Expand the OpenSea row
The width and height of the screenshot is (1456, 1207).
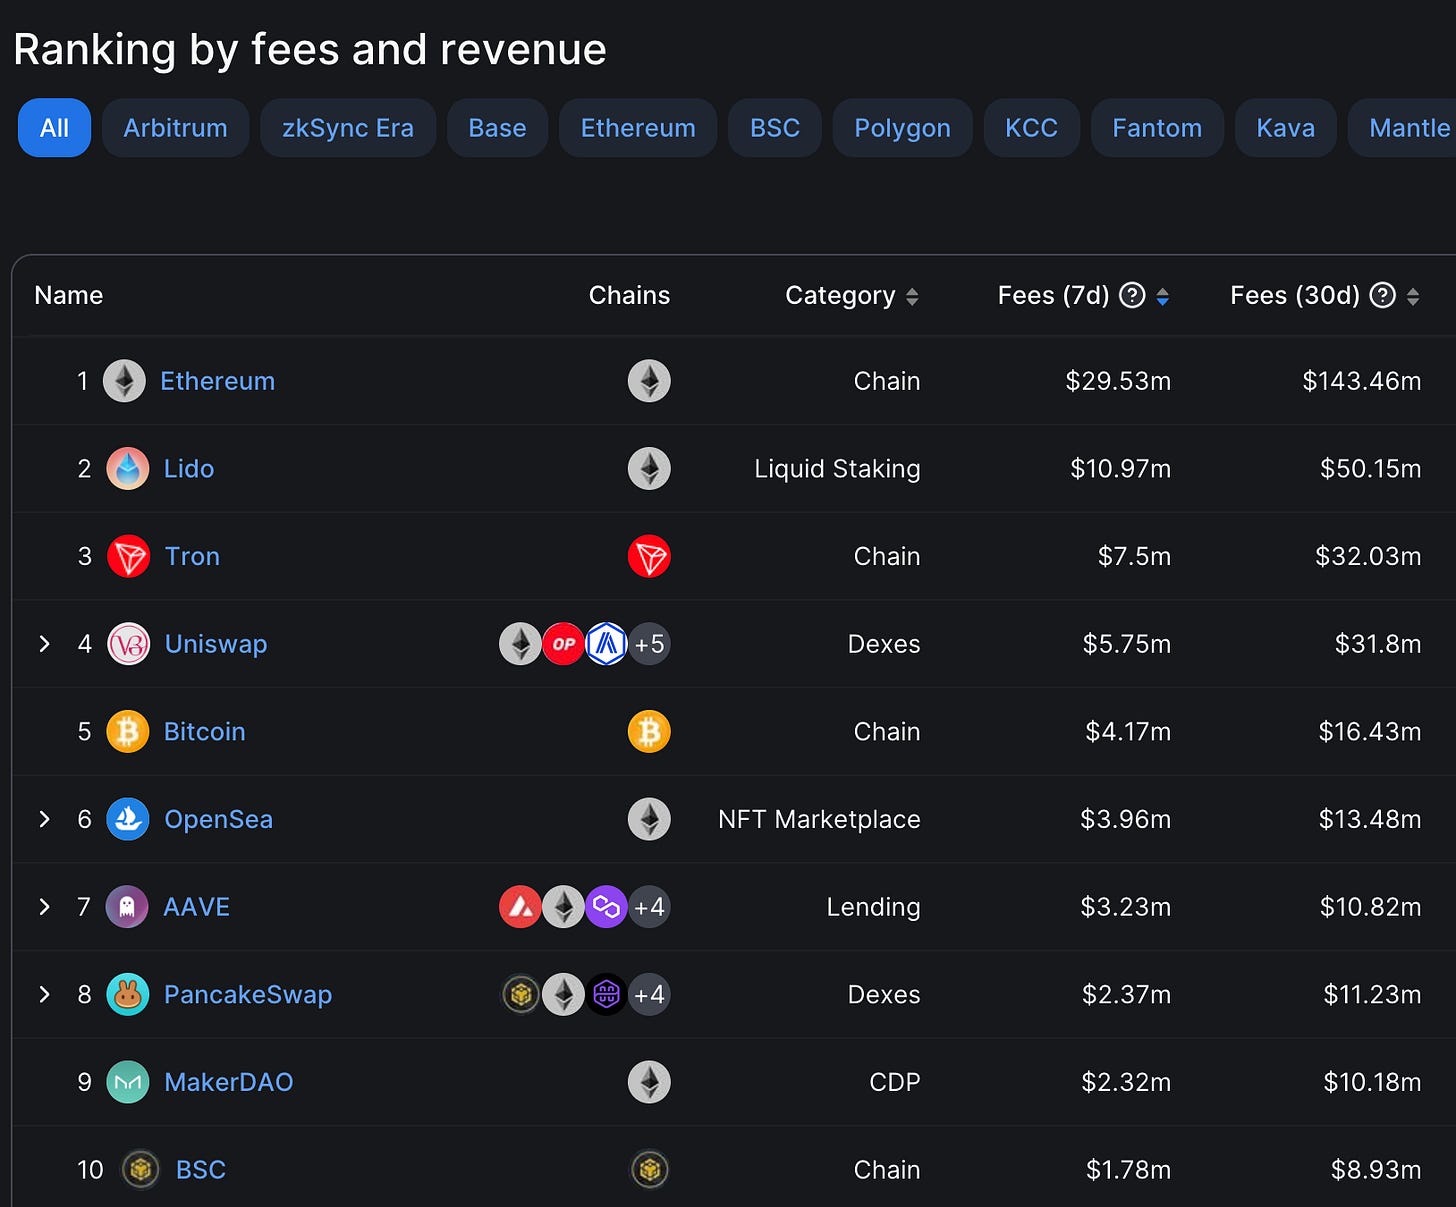click(x=44, y=819)
